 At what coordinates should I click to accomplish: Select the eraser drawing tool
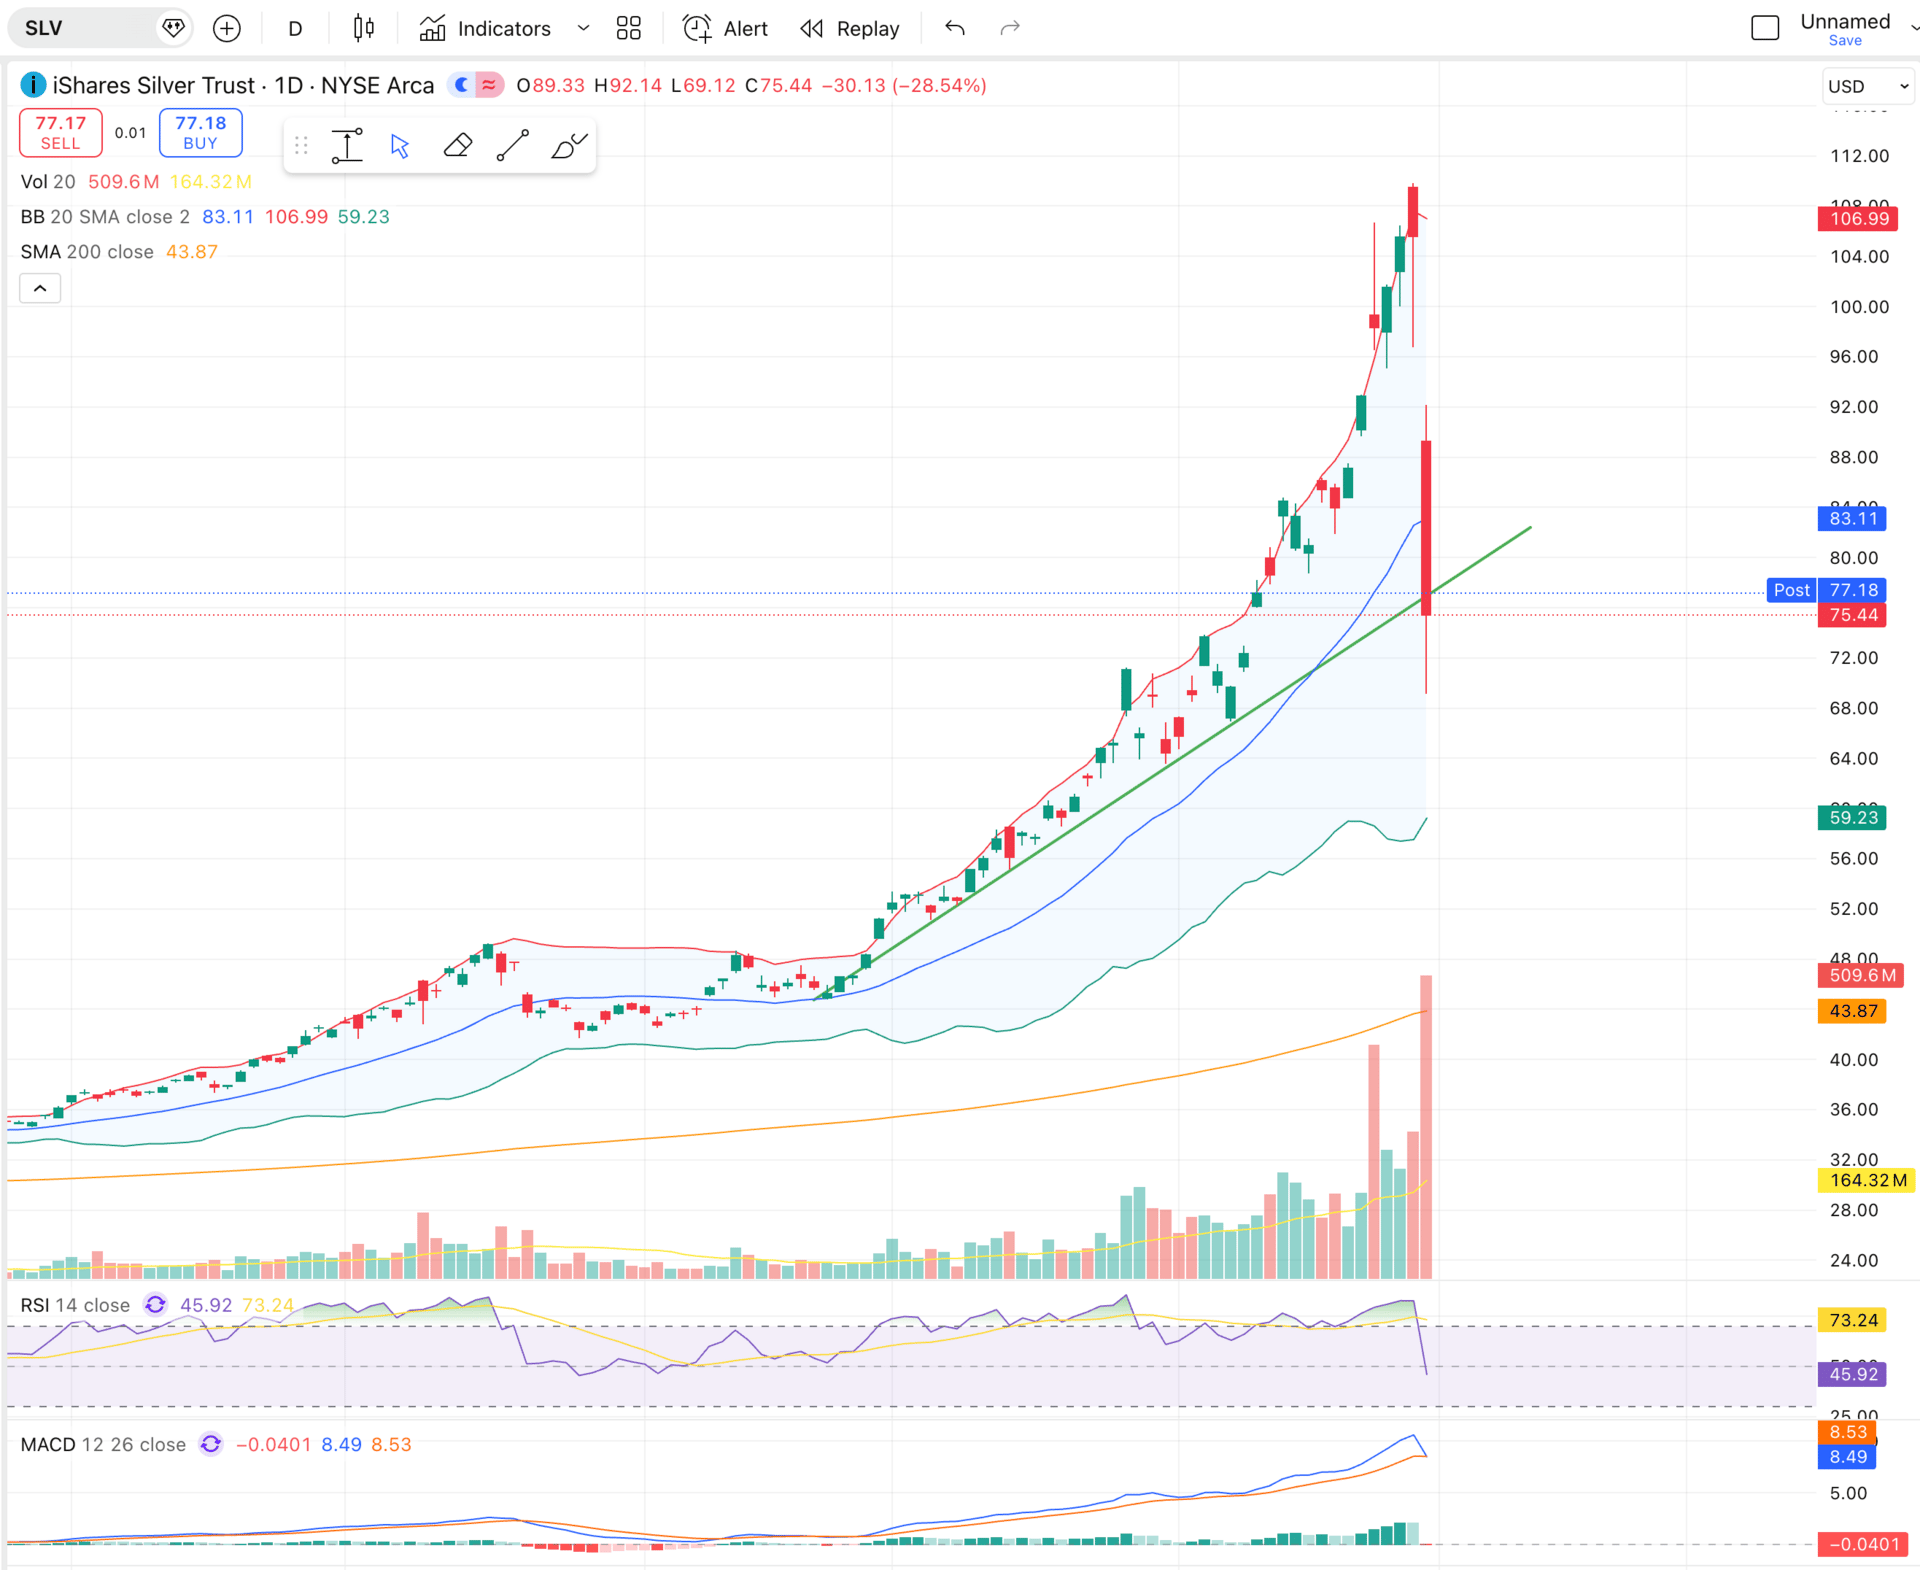coord(457,146)
